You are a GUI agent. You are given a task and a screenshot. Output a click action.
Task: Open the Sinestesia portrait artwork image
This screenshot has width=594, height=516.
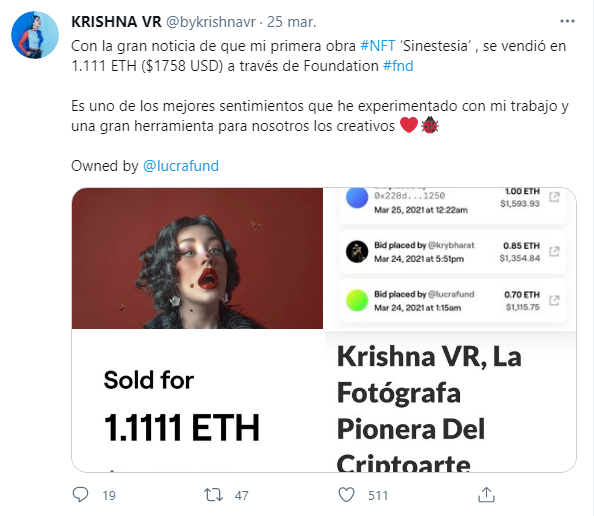[x=197, y=258]
